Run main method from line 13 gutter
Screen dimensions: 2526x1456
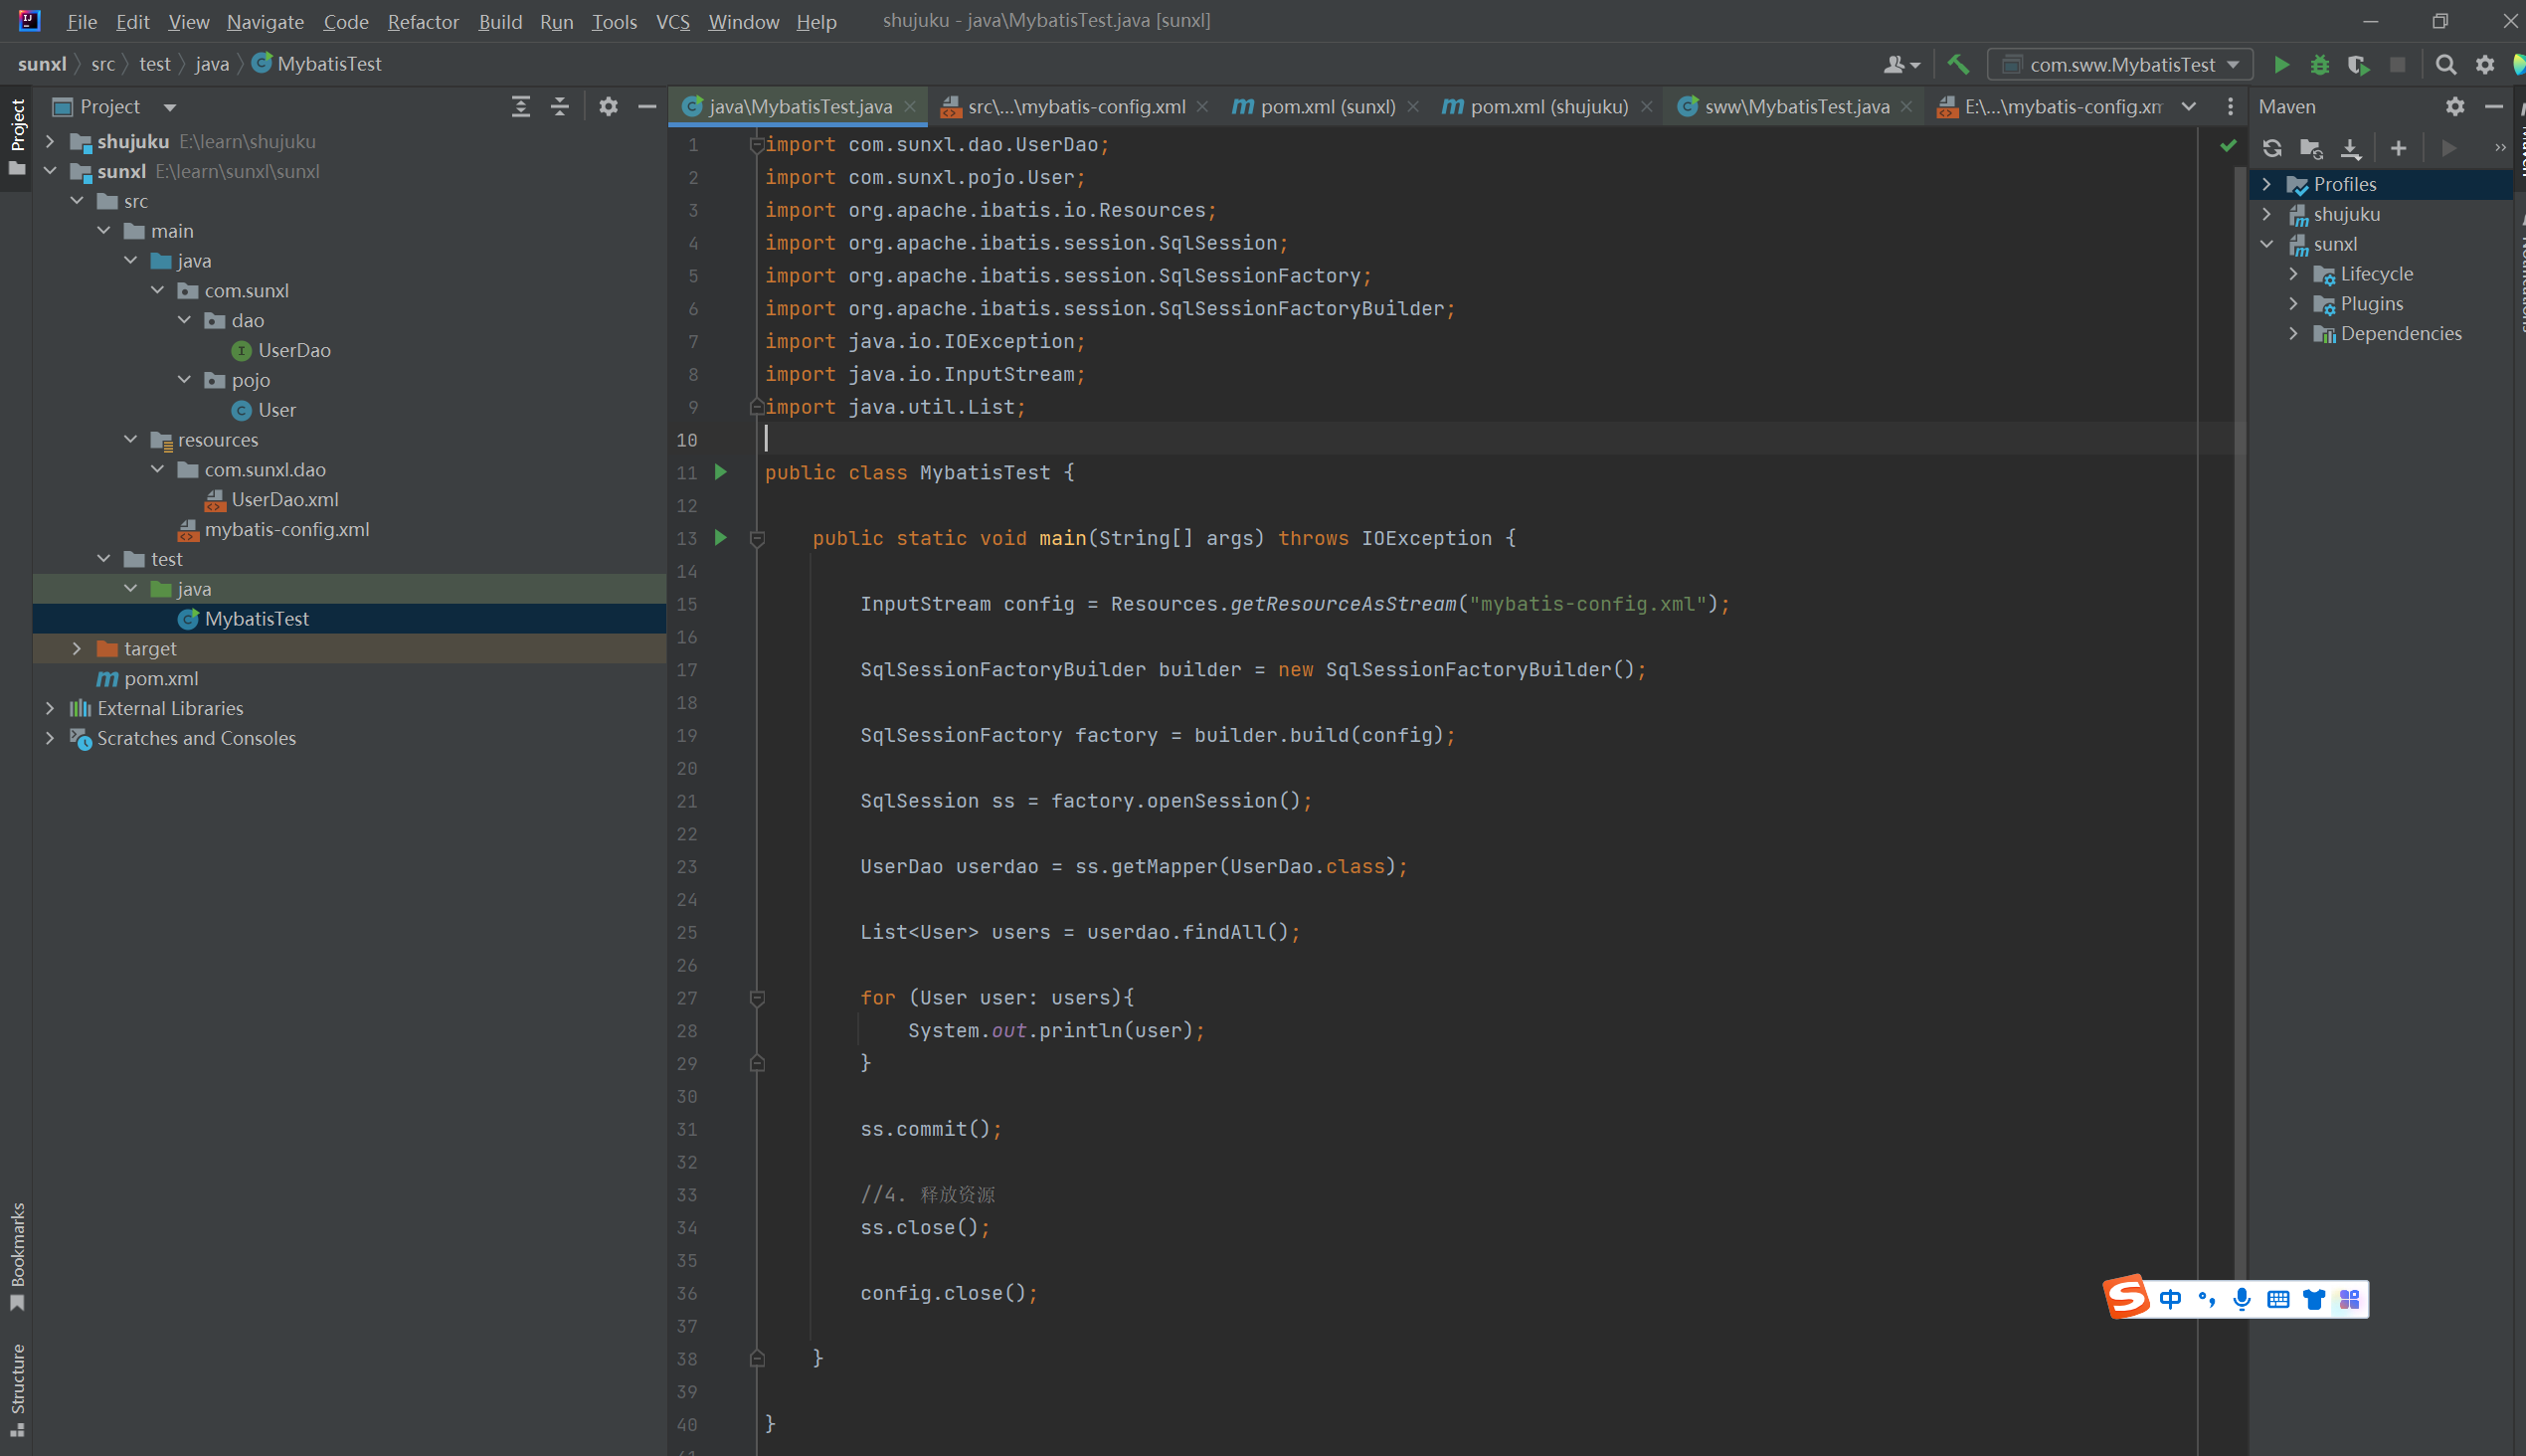pos(721,538)
